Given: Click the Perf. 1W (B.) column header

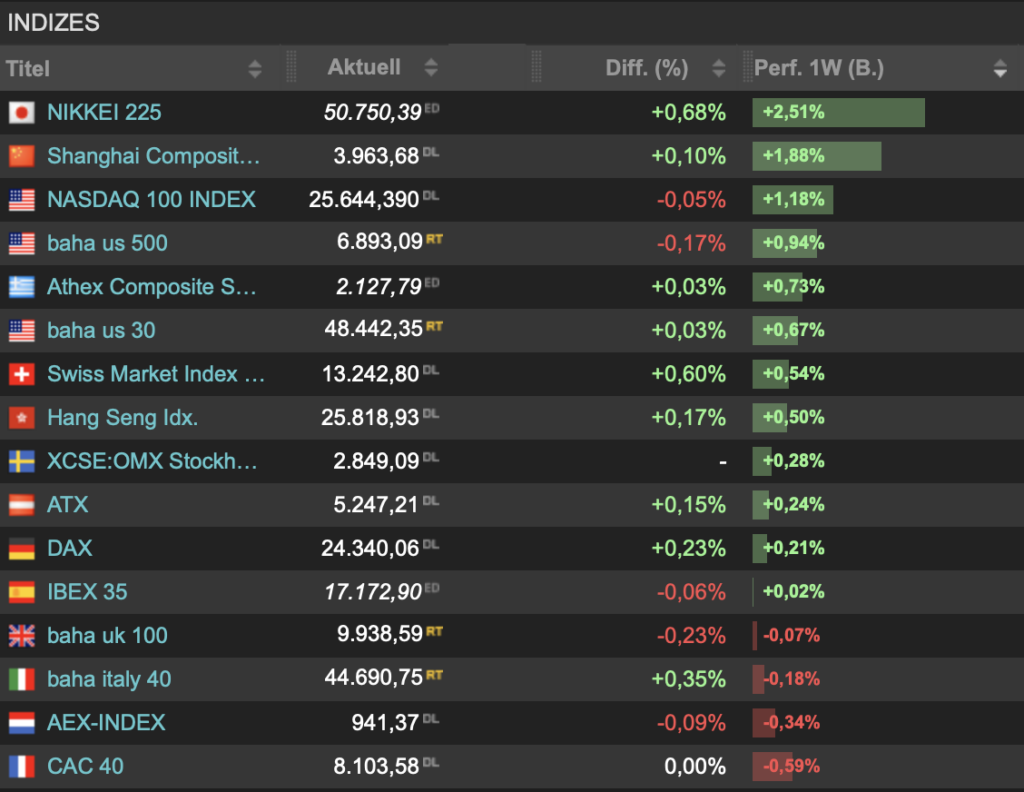Looking at the screenshot, I should (x=819, y=69).
